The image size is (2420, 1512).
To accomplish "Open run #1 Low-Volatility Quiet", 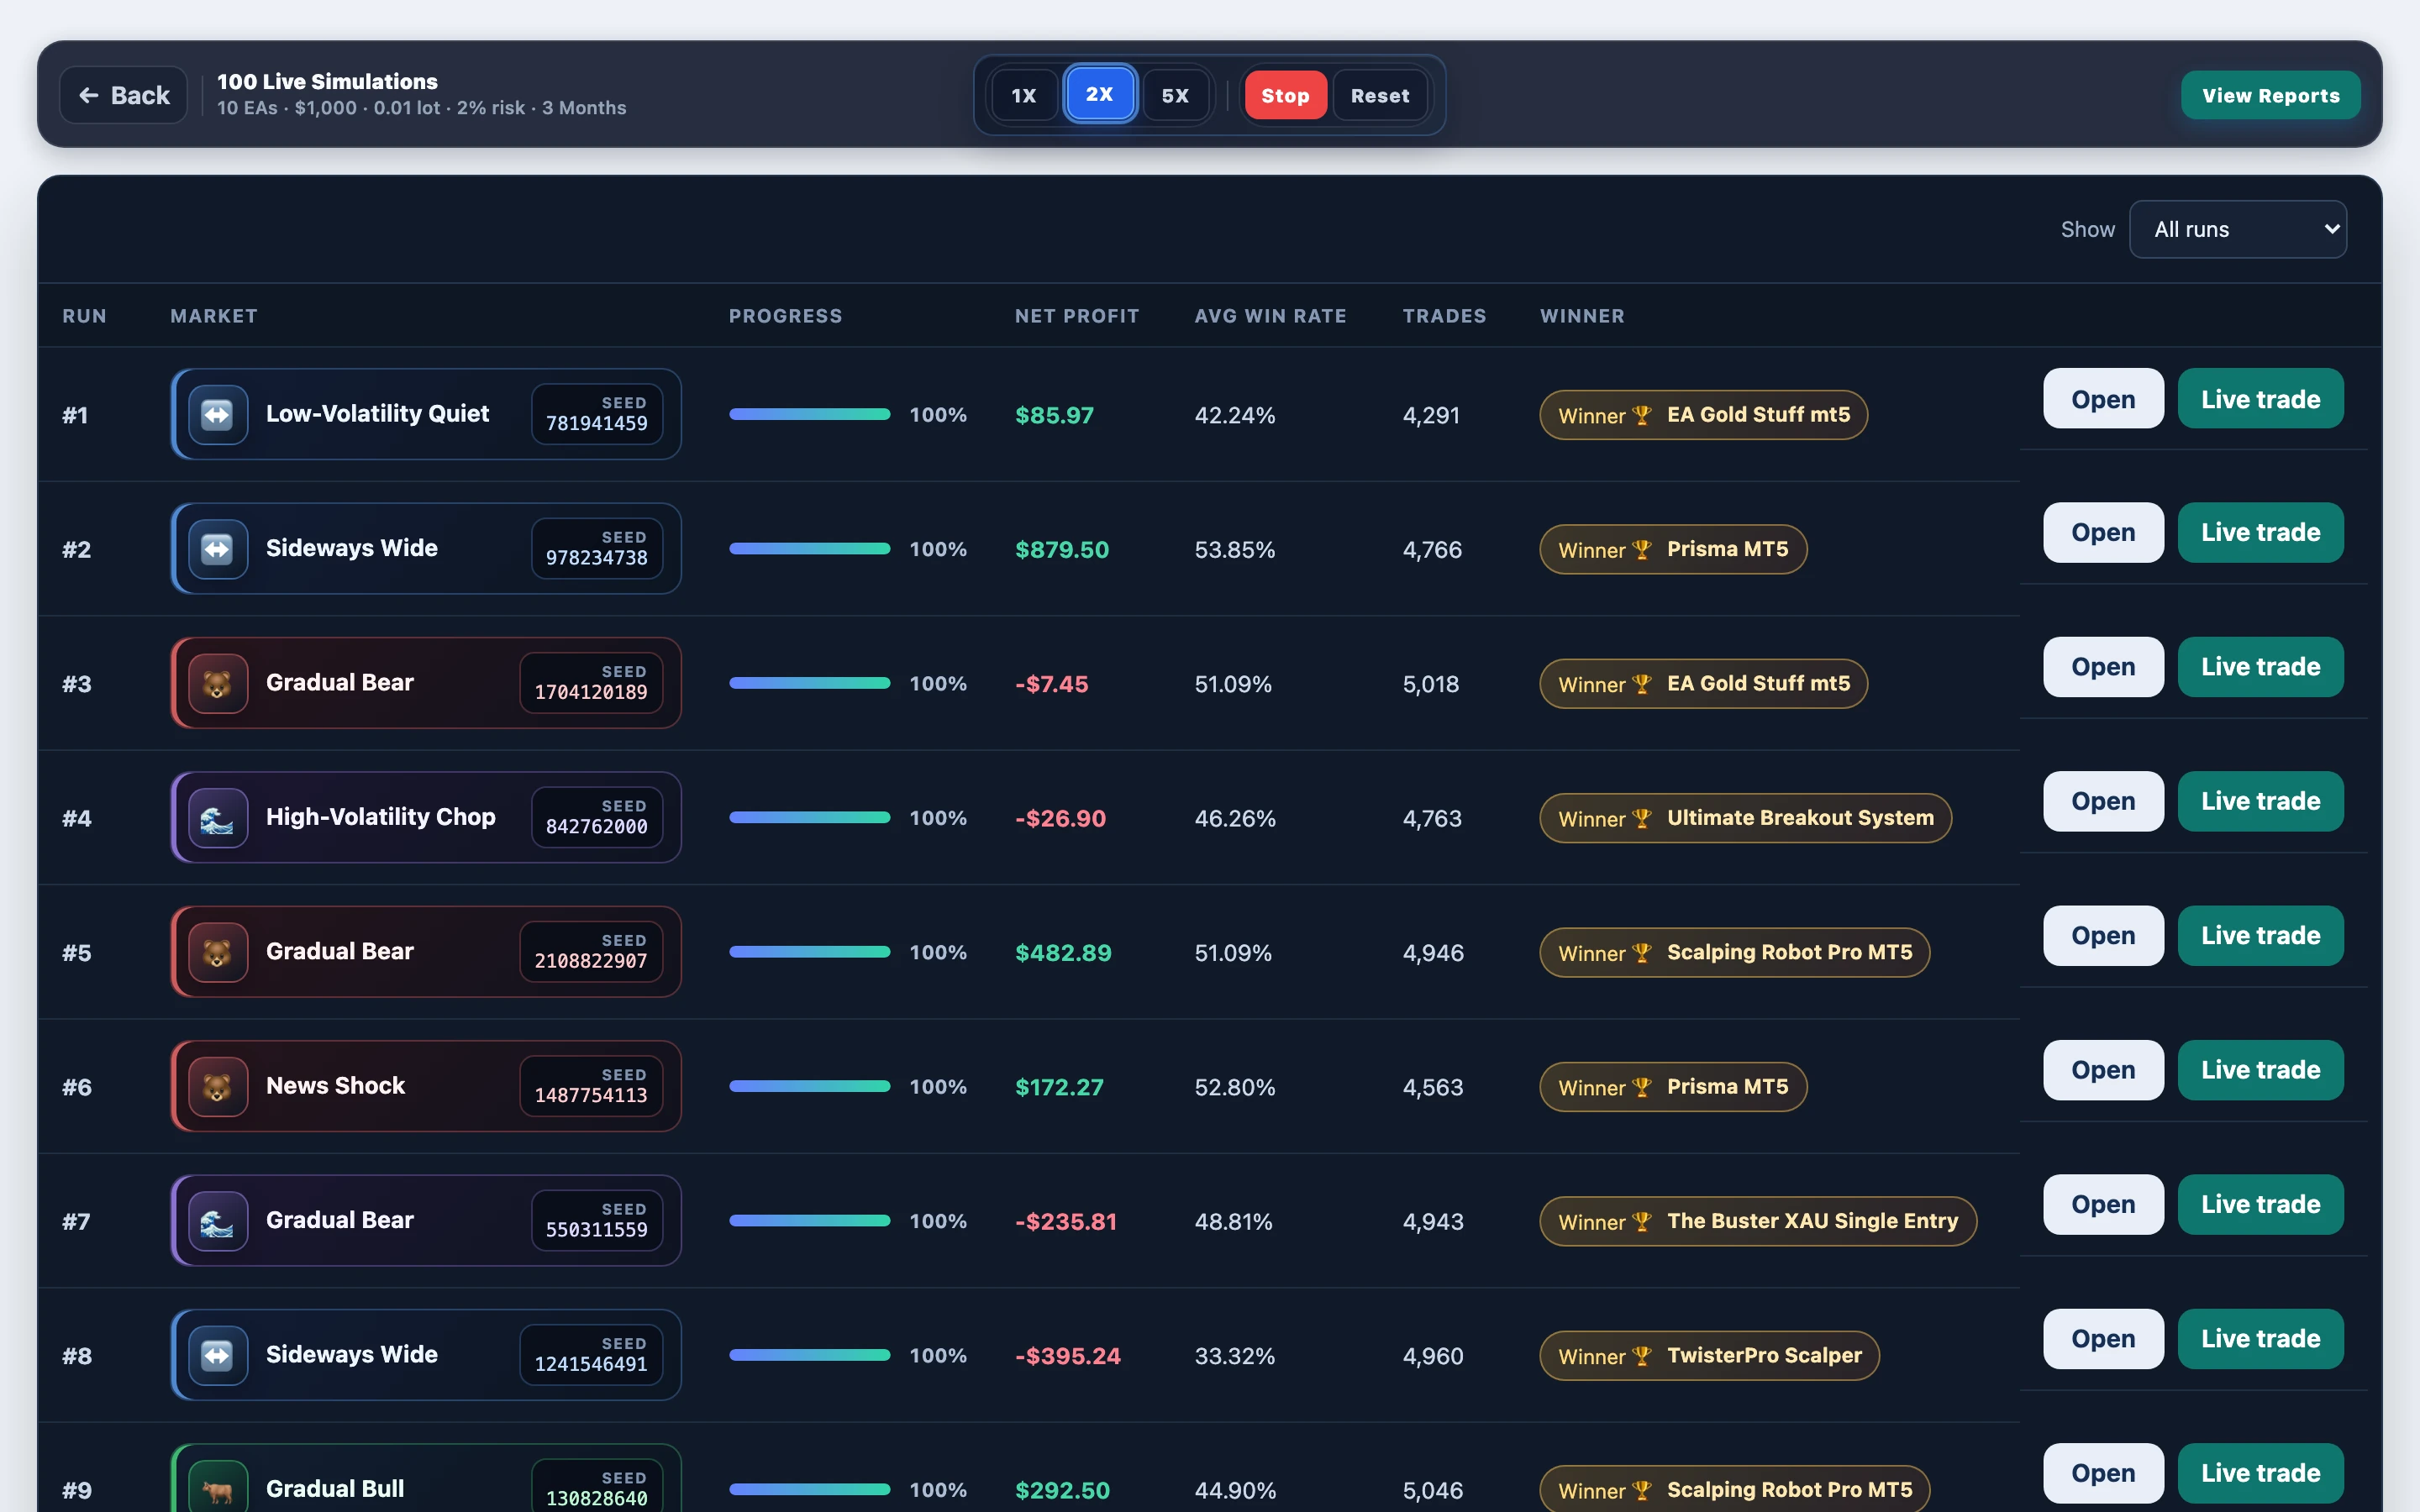I will click(x=2103, y=398).
